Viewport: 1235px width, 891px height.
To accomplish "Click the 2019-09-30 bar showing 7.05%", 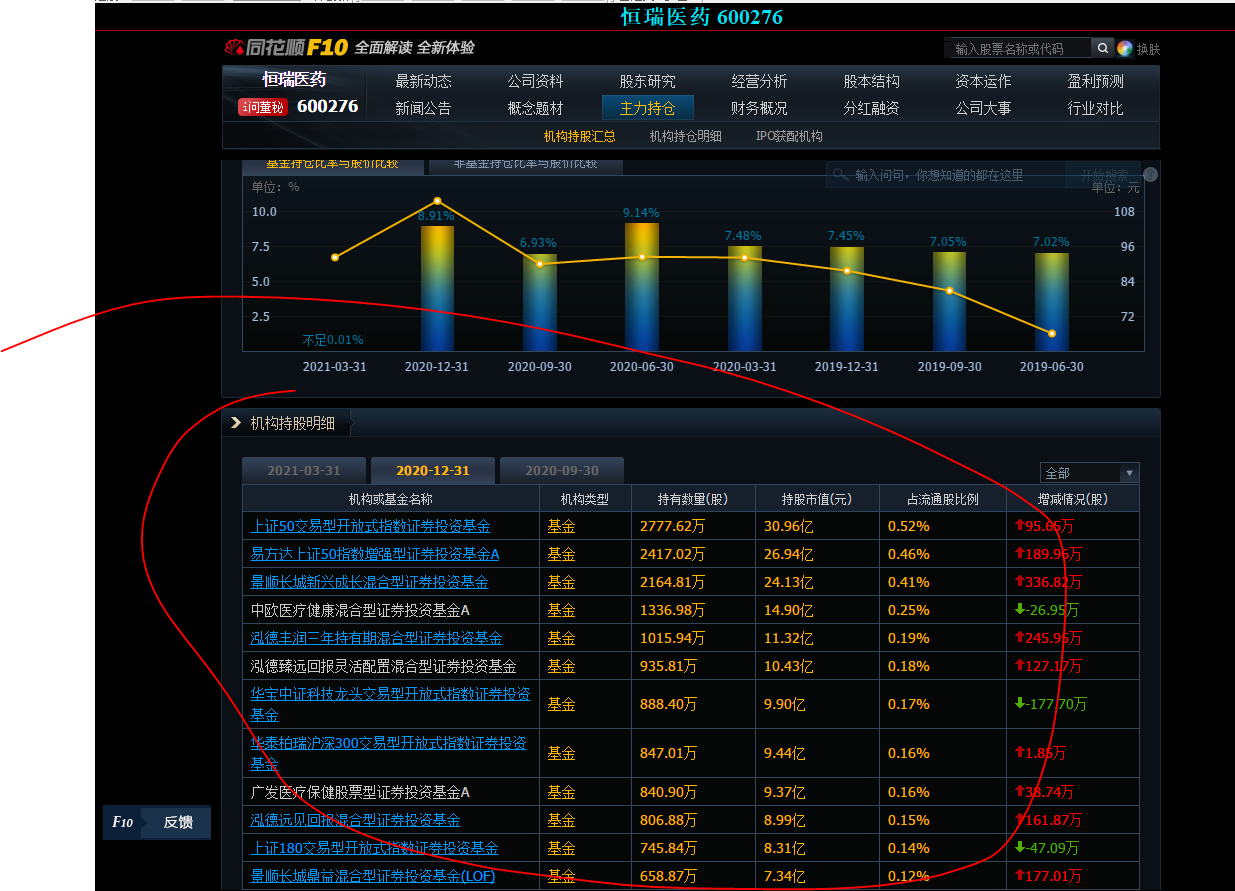I will (x=950, y=301).
